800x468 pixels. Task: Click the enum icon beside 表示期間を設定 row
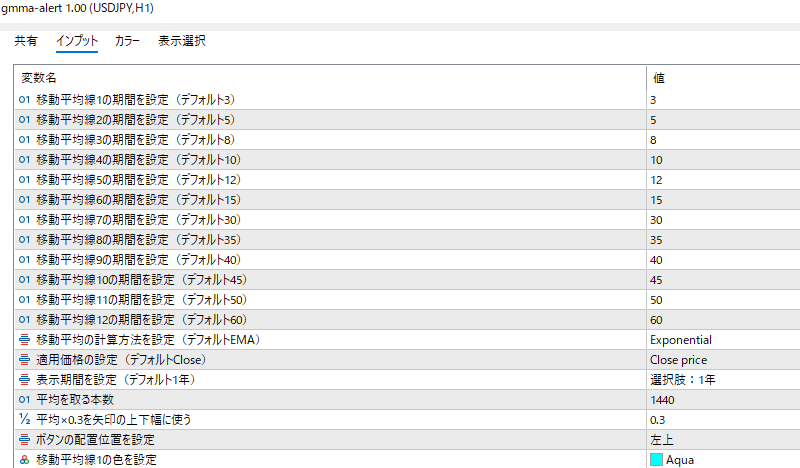click(25, 379)
